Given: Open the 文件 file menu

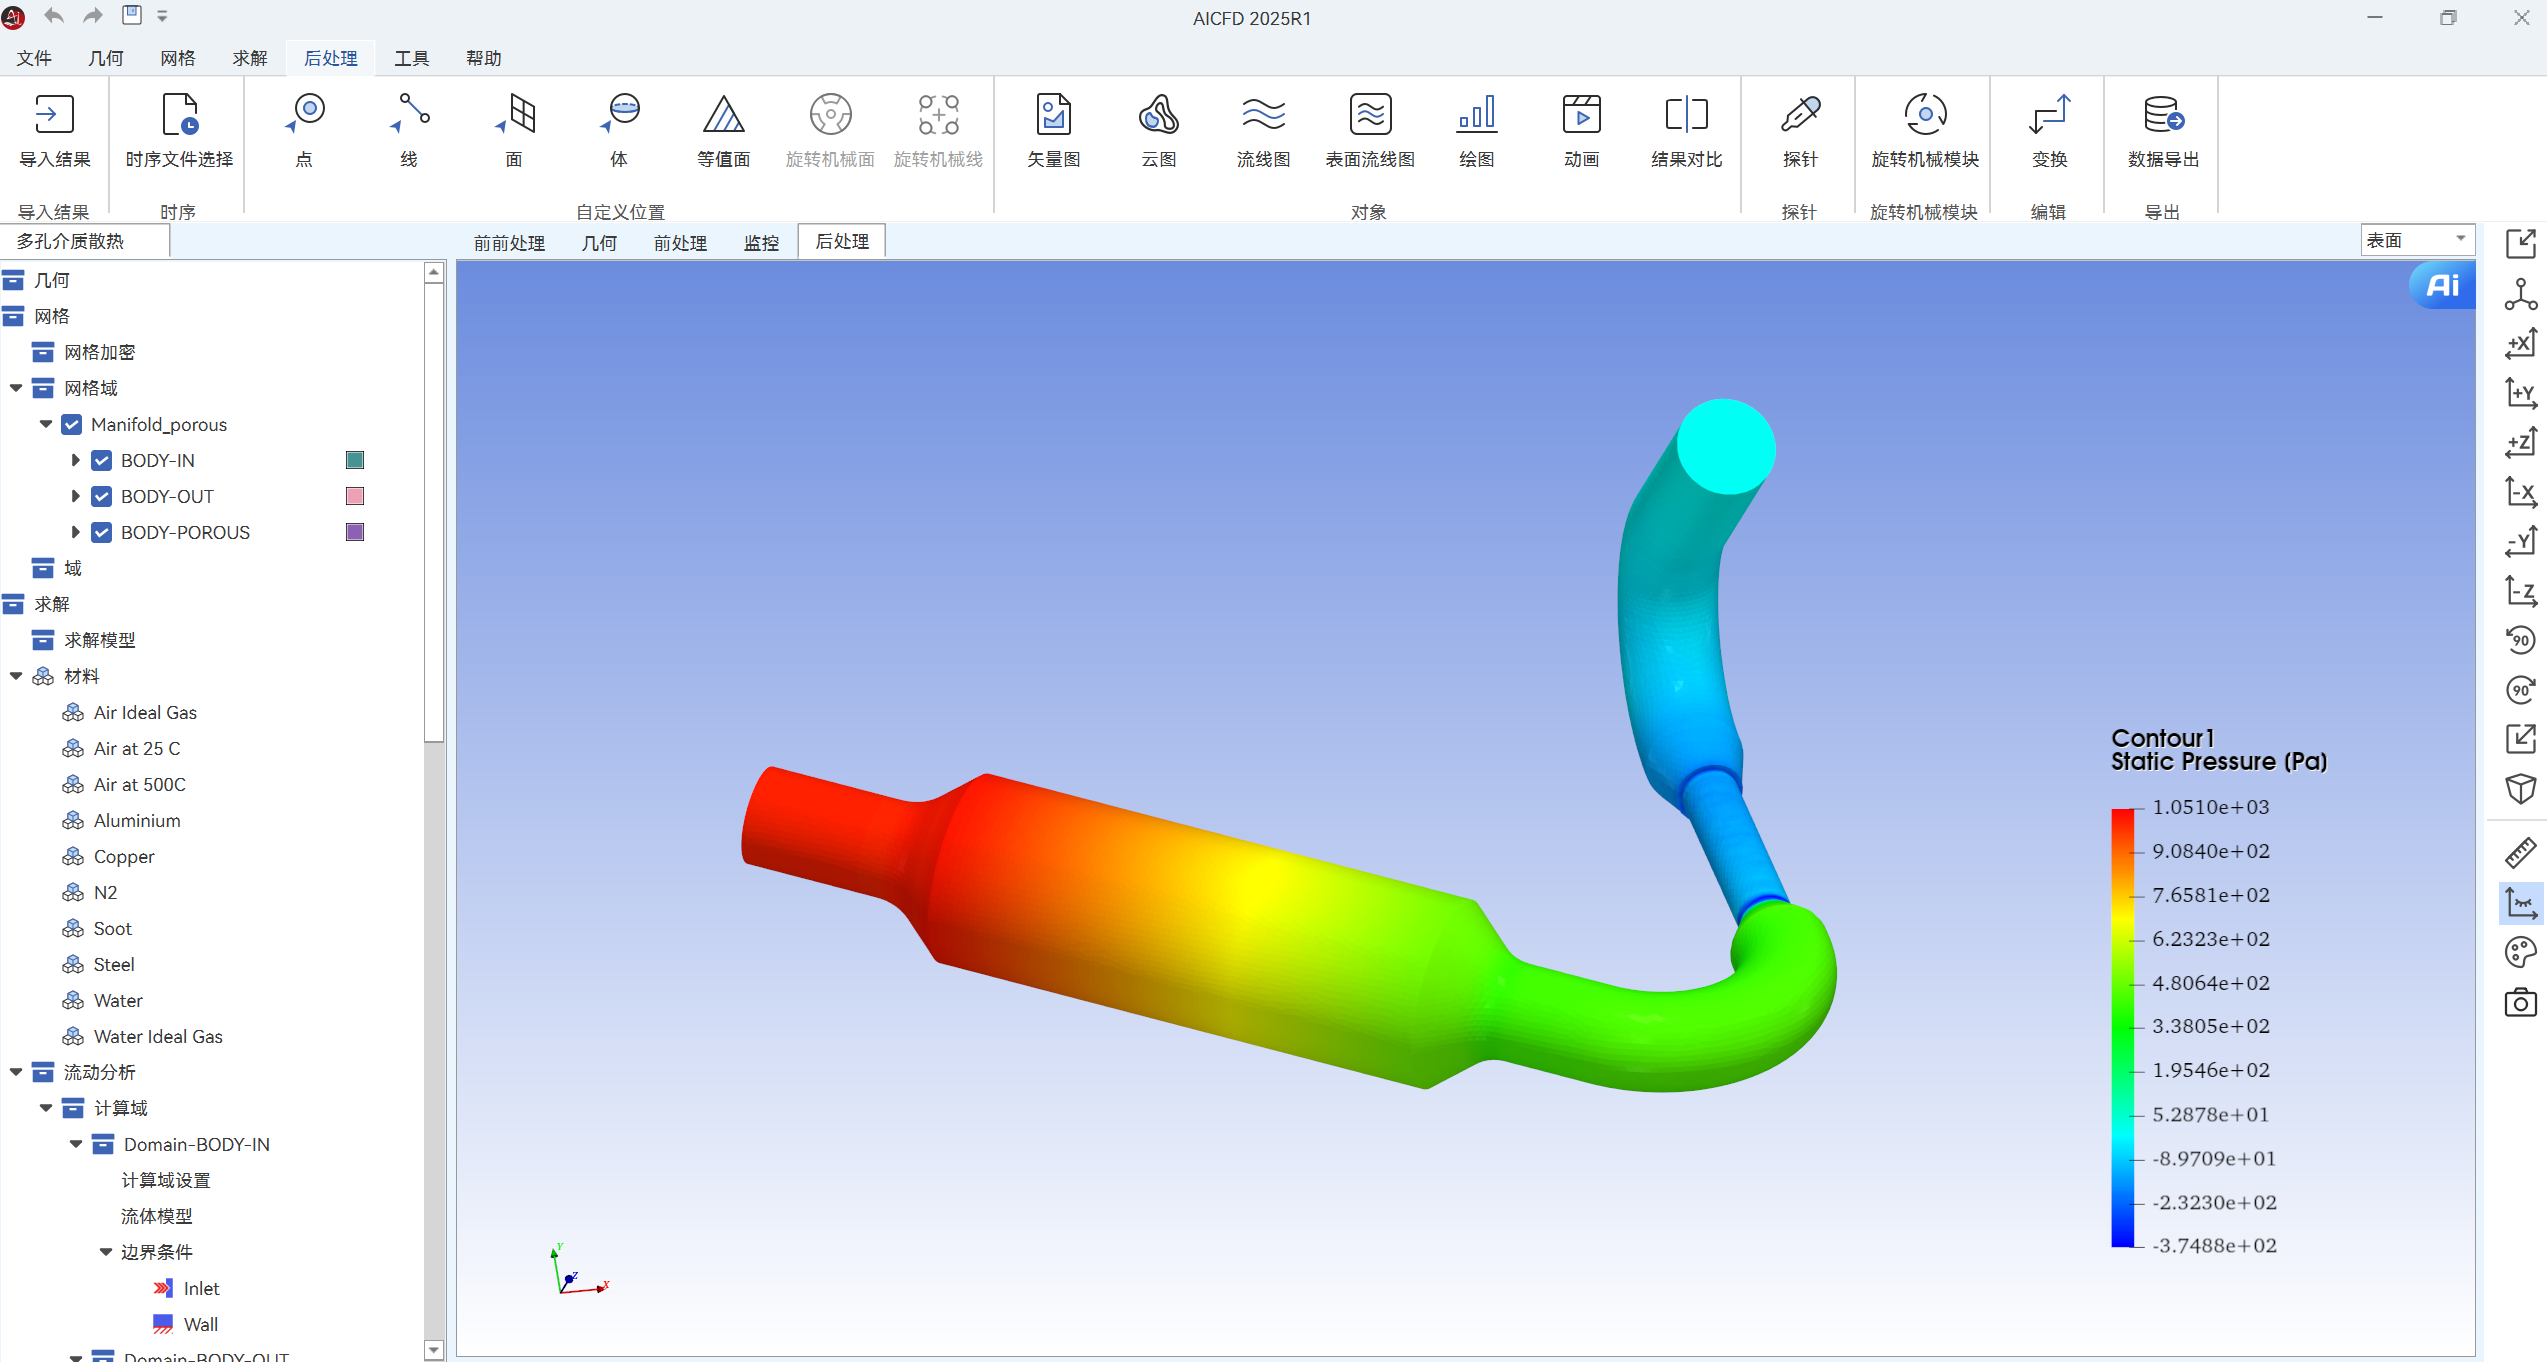Looking at the screenshot, I should click(x=34, y=58).
